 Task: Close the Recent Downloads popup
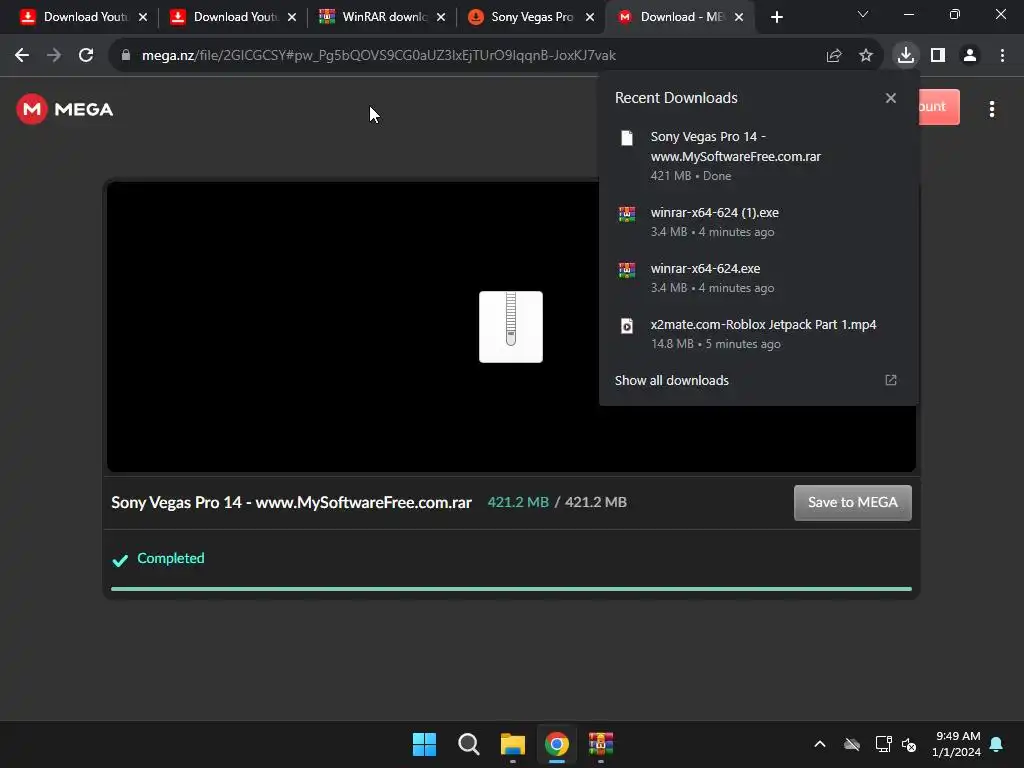point(891,98)
